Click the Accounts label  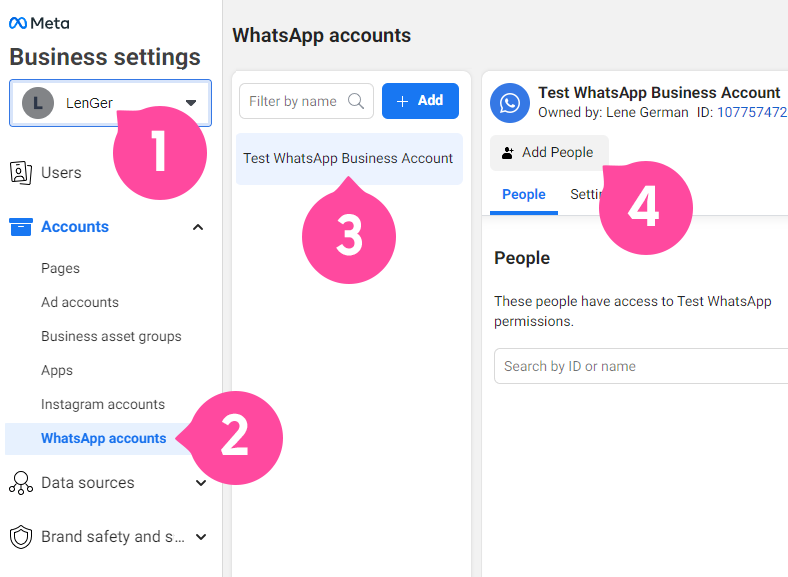tap(75, 227)
